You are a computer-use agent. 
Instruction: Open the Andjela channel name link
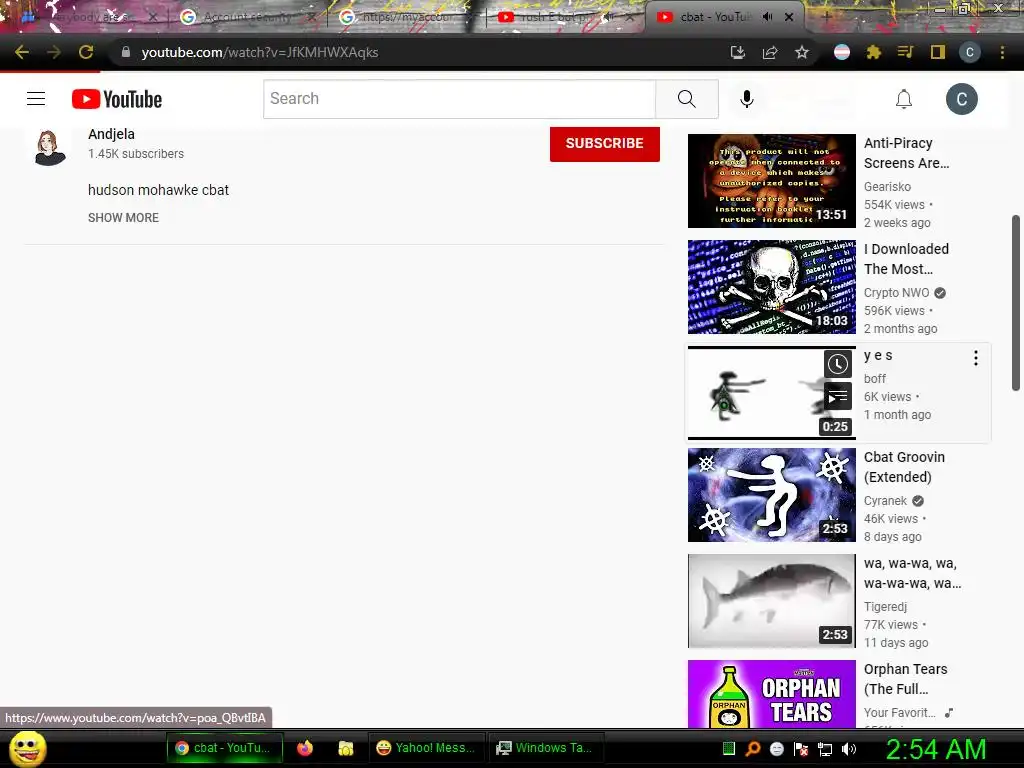tap(112, 134)
